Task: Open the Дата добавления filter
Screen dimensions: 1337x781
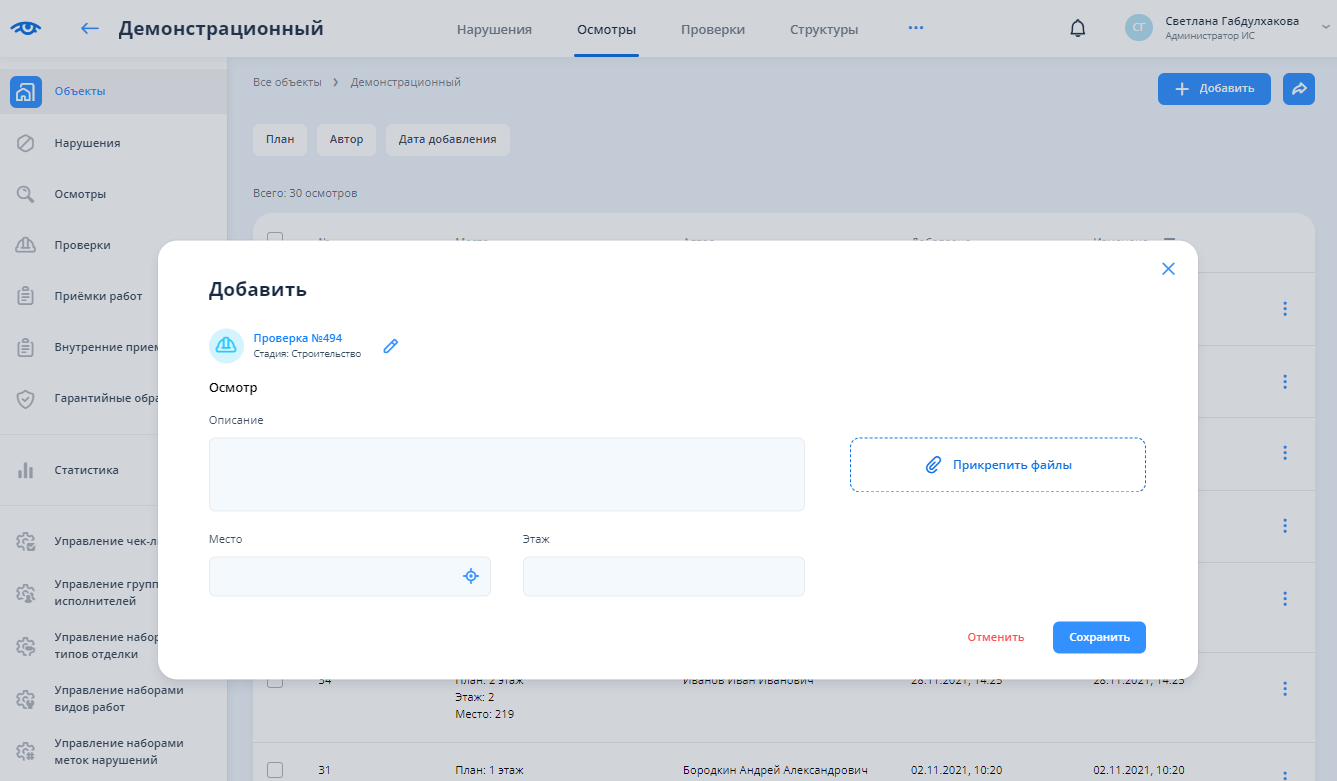Action: point(447,139)
